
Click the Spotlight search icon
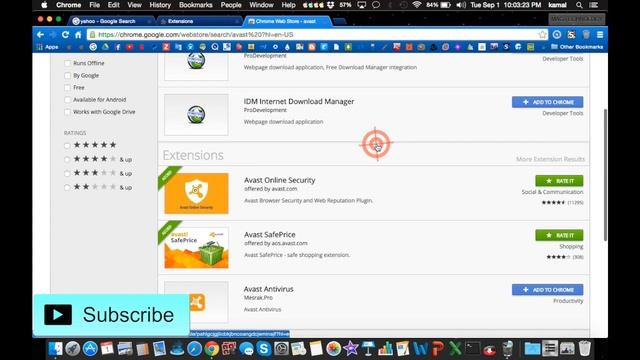point(579,5)
